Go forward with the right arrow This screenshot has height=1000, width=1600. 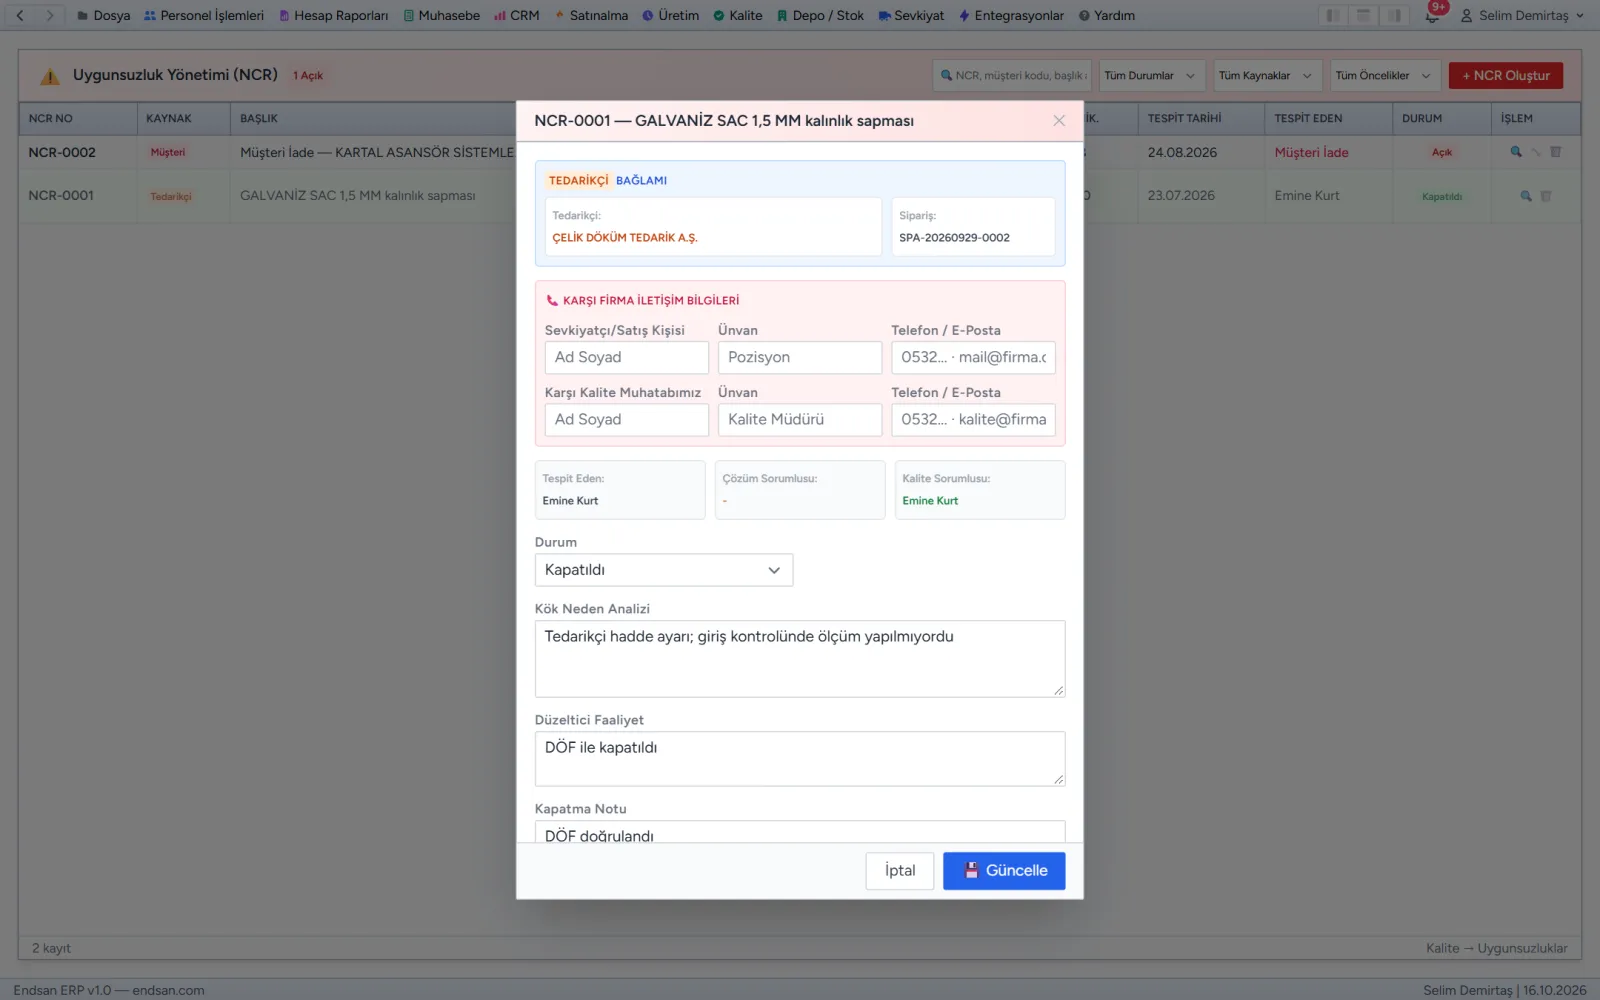coord(49,15)
